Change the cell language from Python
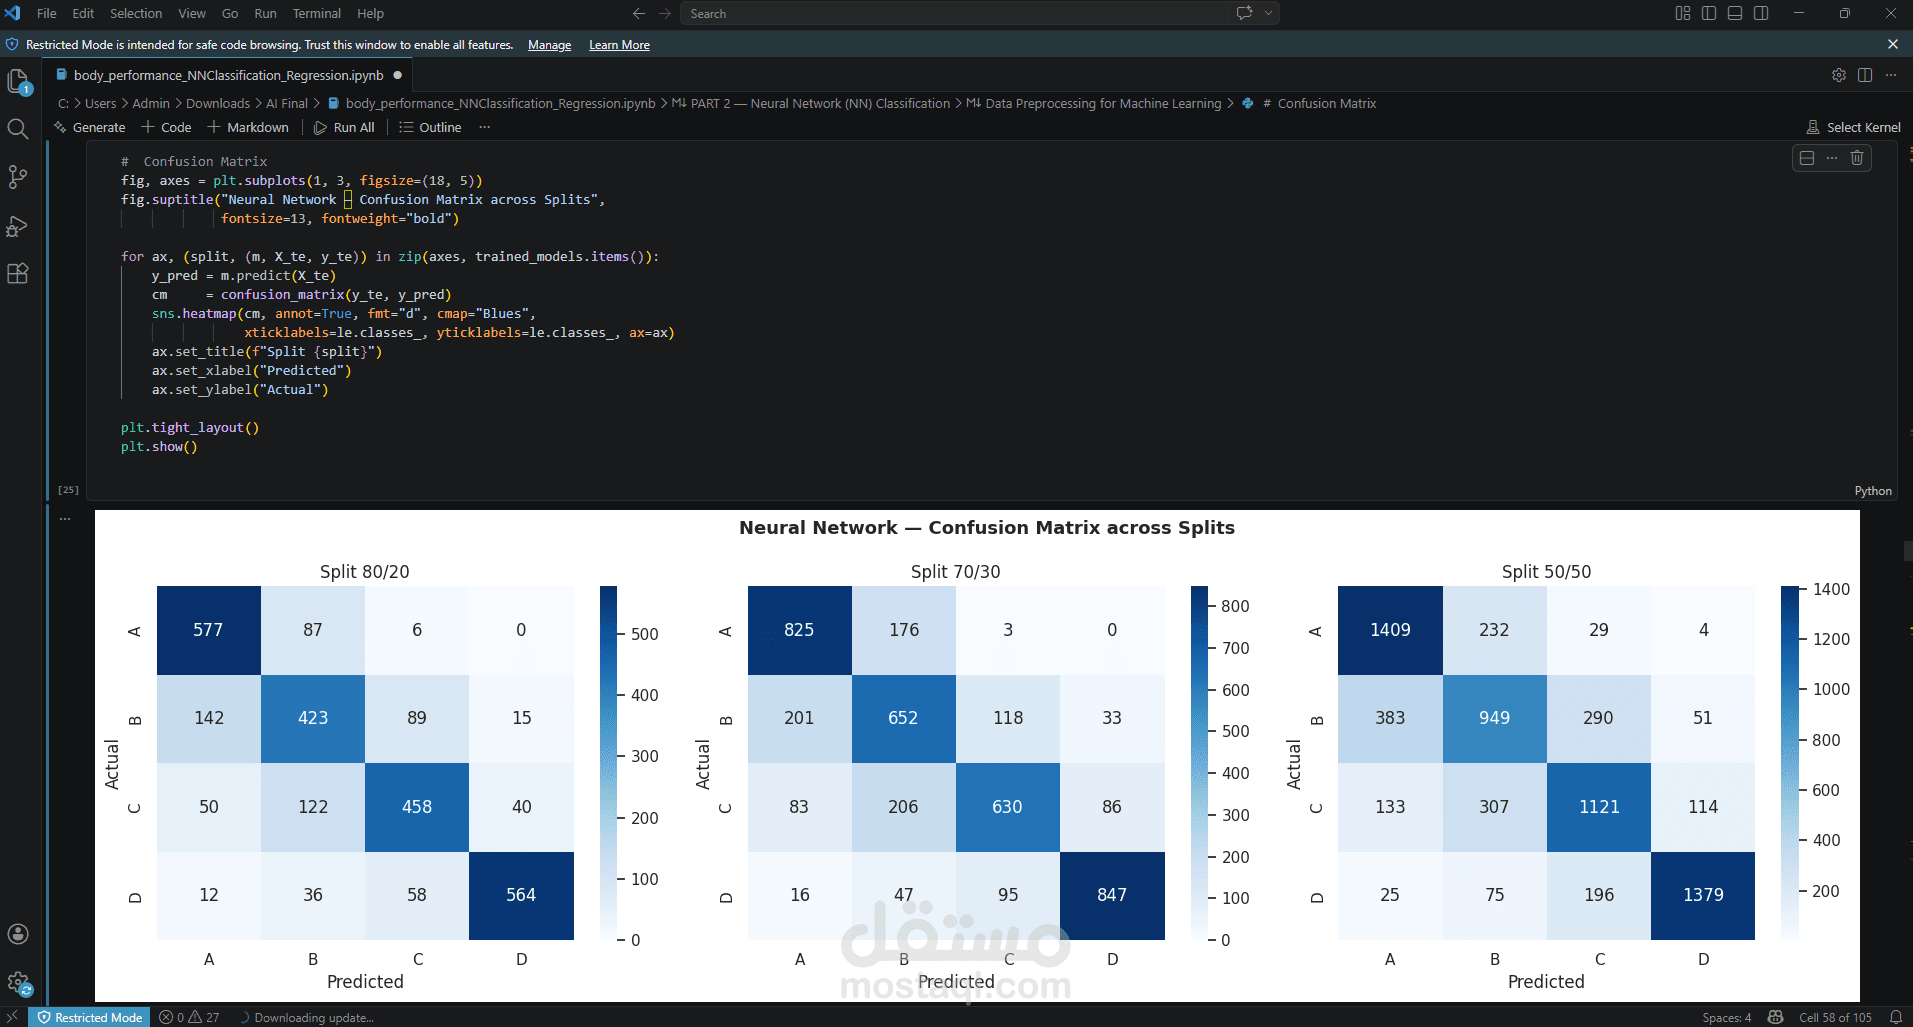Image resolution: width=1913 pixels, height=1027 pixels. pyautogui.click(x=1873, y=491)
